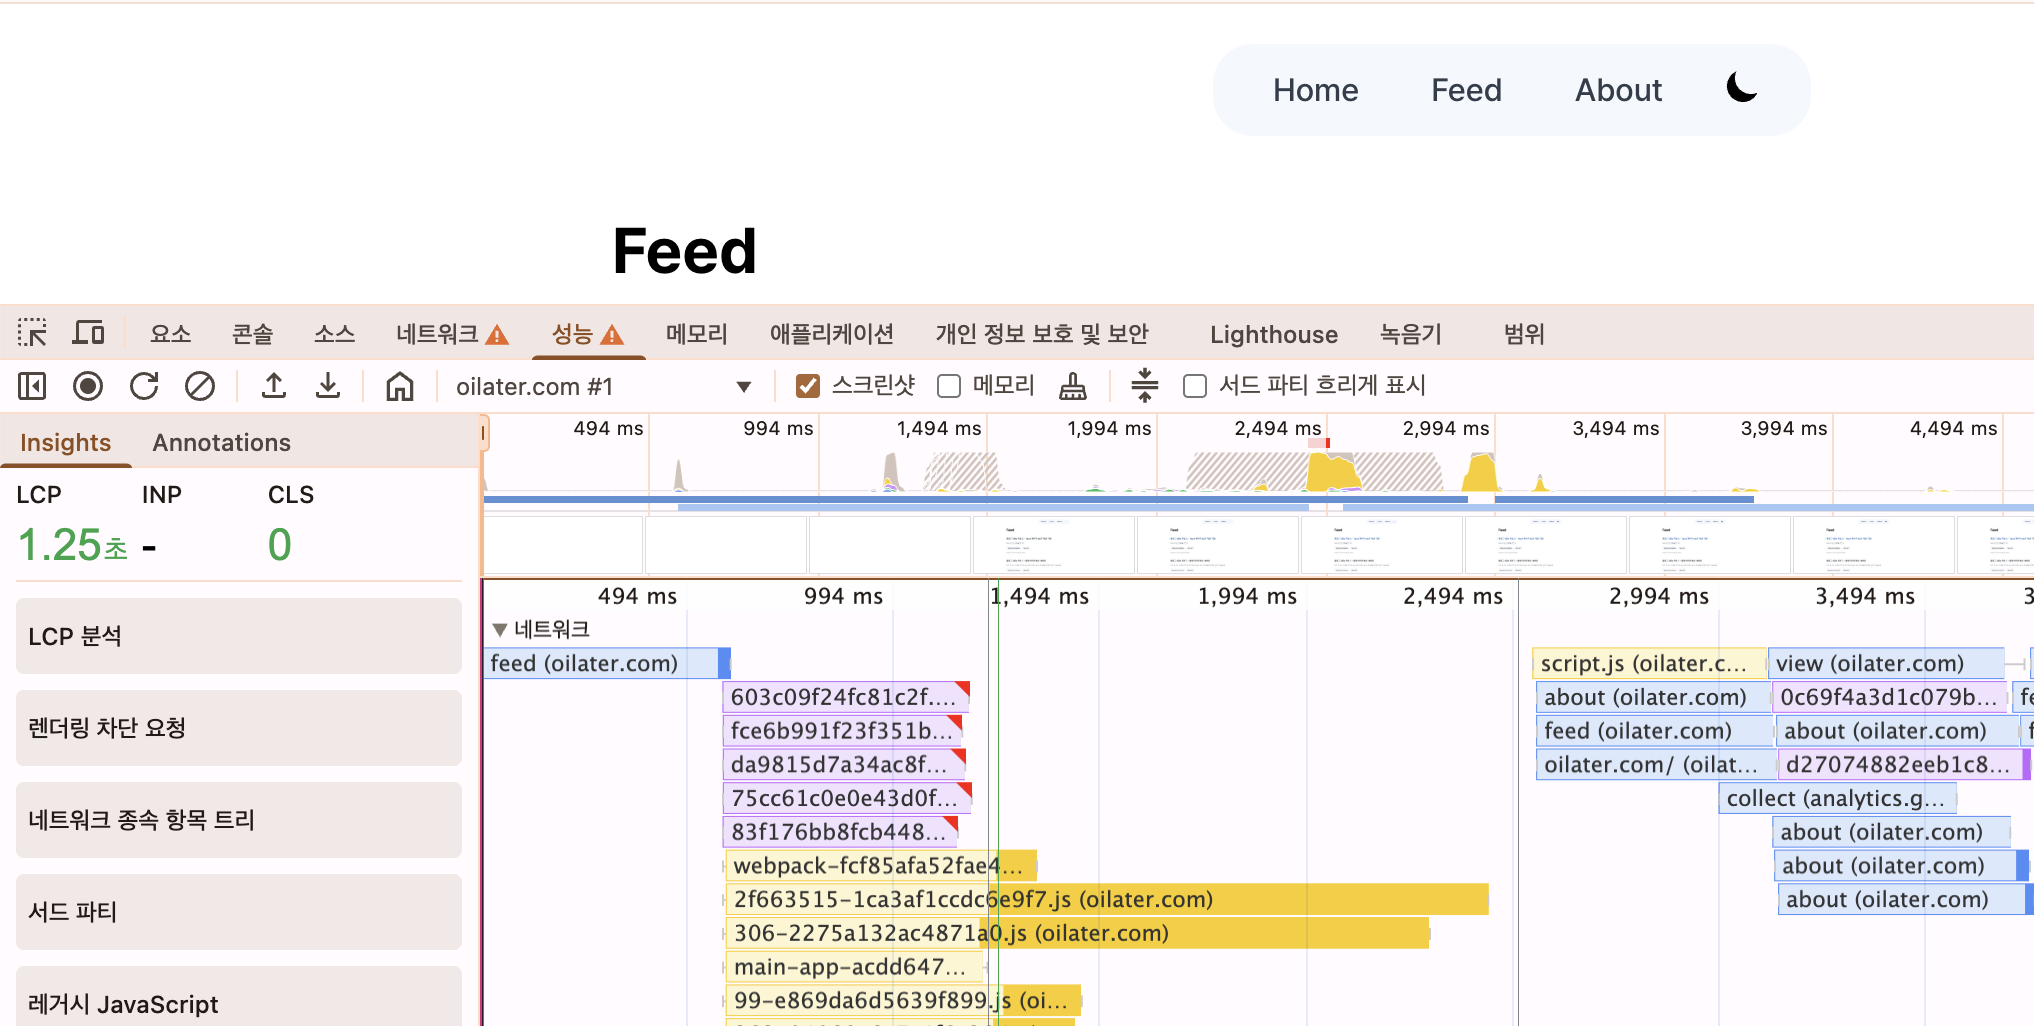Image resolution: width=2034 pixels, height=1026 pixels.
Task: Click the LCP 1.25초 metric value
Action: click(x=73, y=545)
